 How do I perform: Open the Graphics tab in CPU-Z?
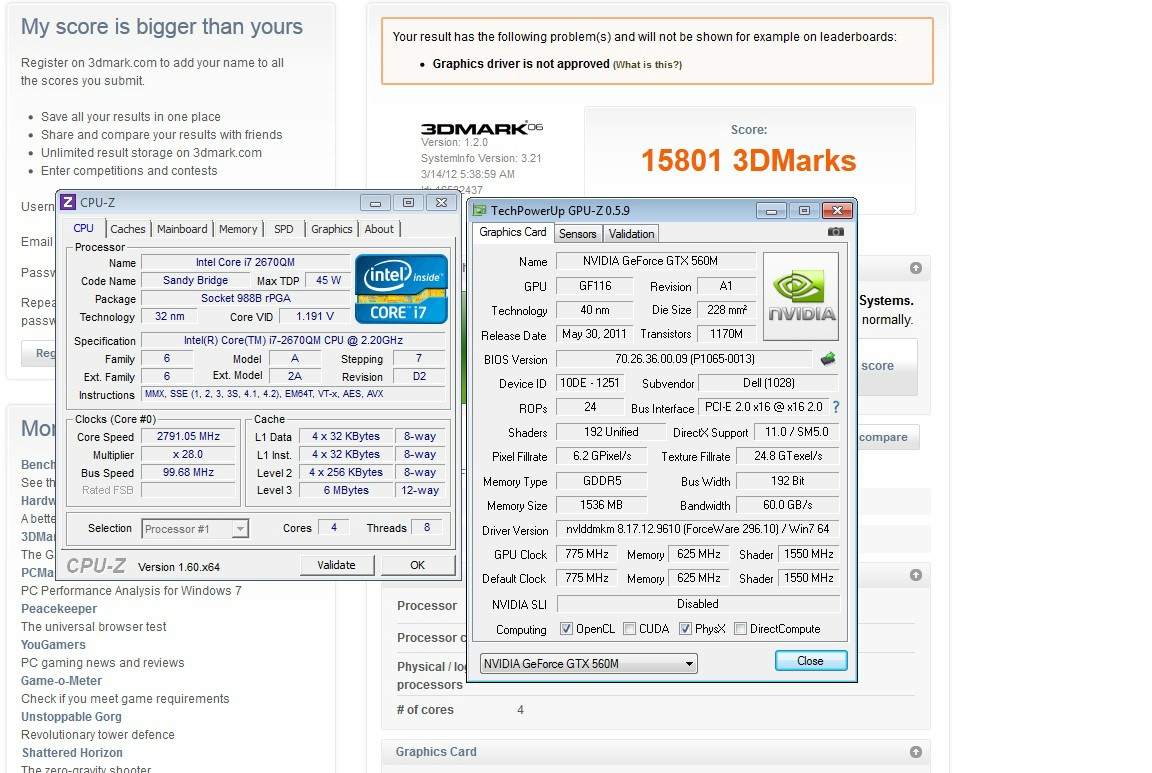(331, 229)
